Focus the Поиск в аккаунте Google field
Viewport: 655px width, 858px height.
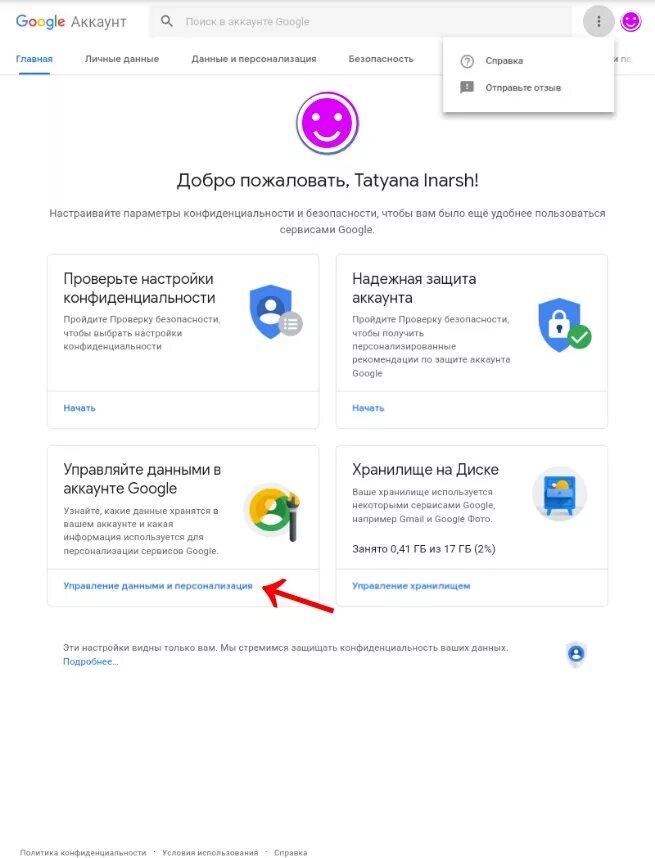coord(361,21)
